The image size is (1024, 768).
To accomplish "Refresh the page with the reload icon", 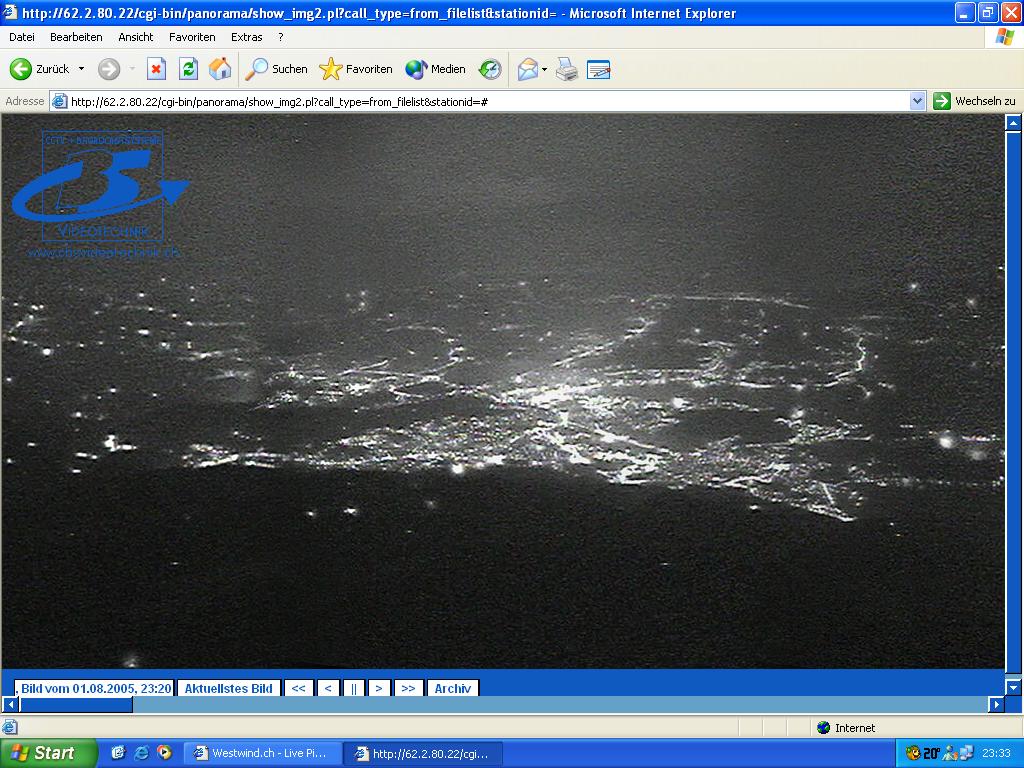I will (188, 69).
